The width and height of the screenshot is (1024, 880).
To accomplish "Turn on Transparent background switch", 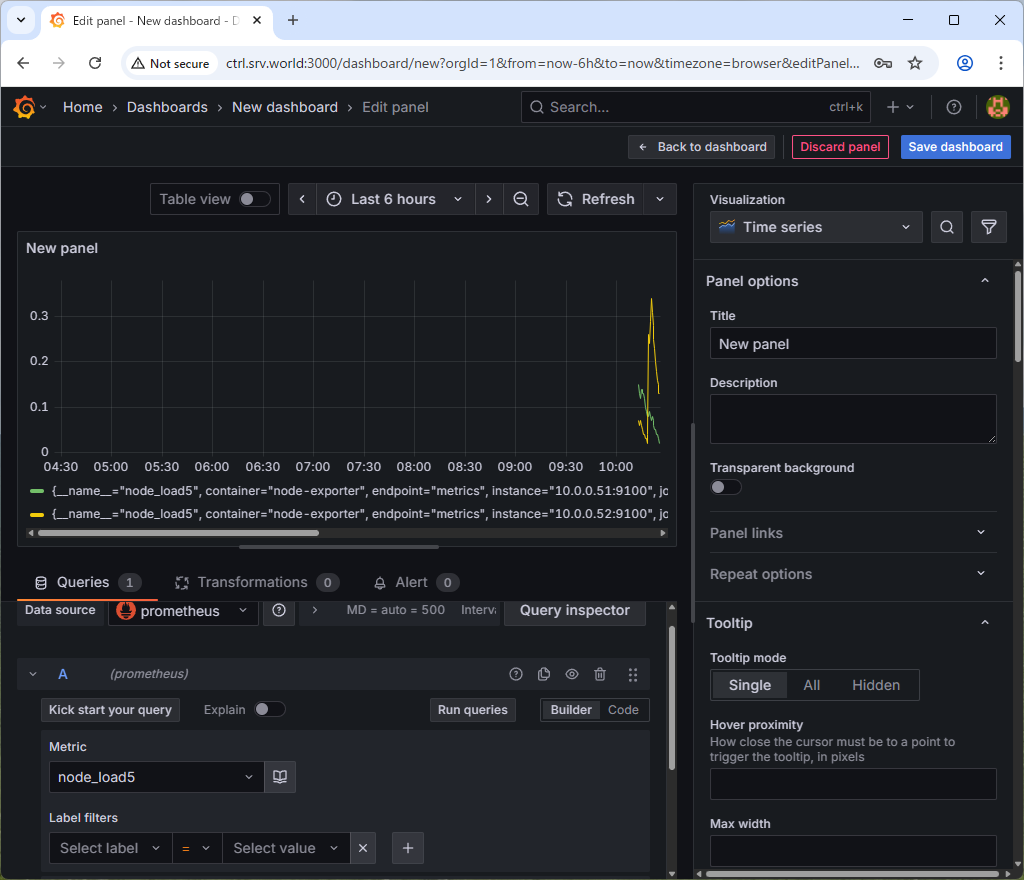I will (725, 487).
